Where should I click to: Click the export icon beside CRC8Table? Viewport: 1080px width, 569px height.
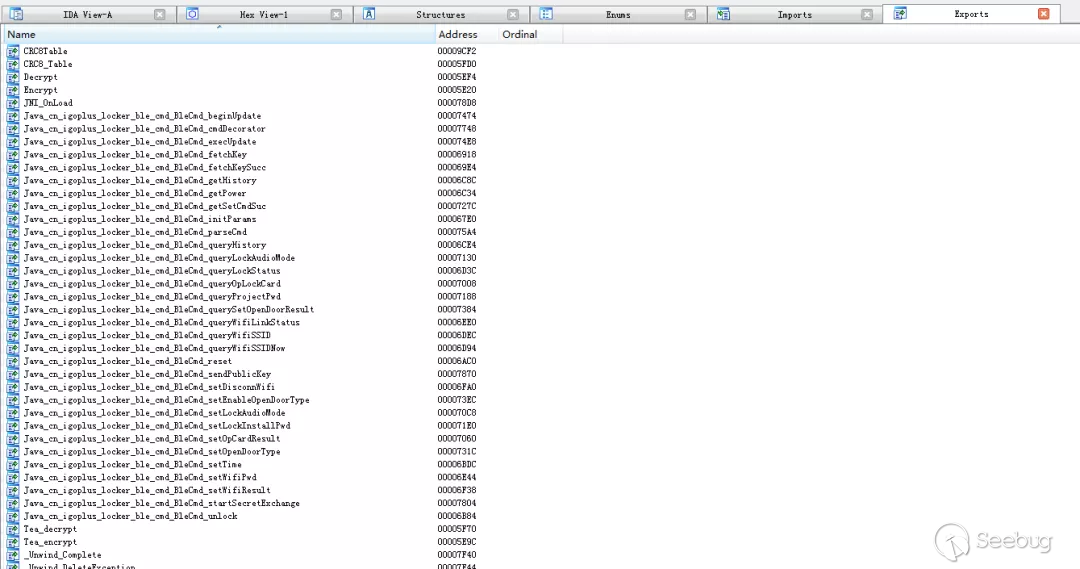tap(12, 51)
